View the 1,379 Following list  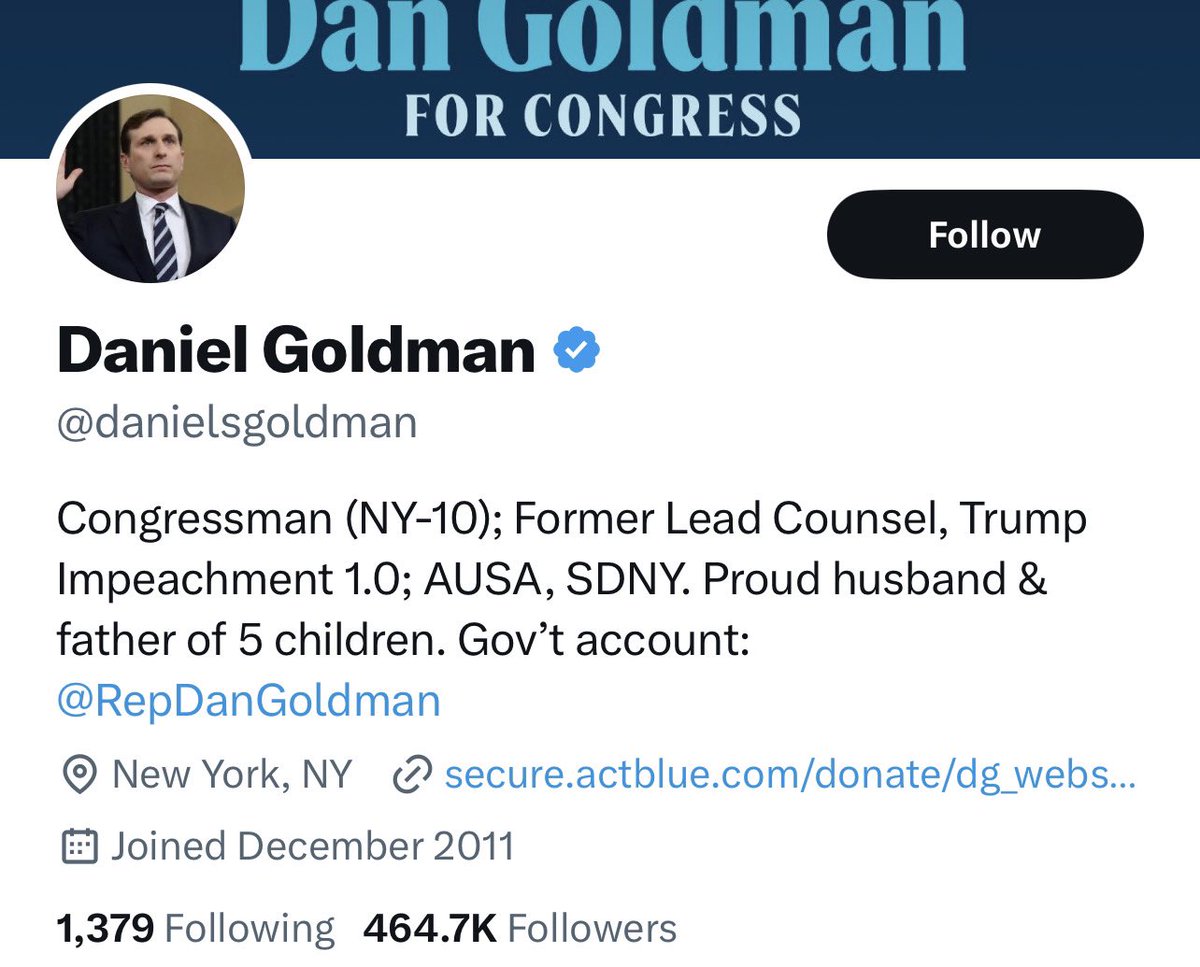click(195, 929)
